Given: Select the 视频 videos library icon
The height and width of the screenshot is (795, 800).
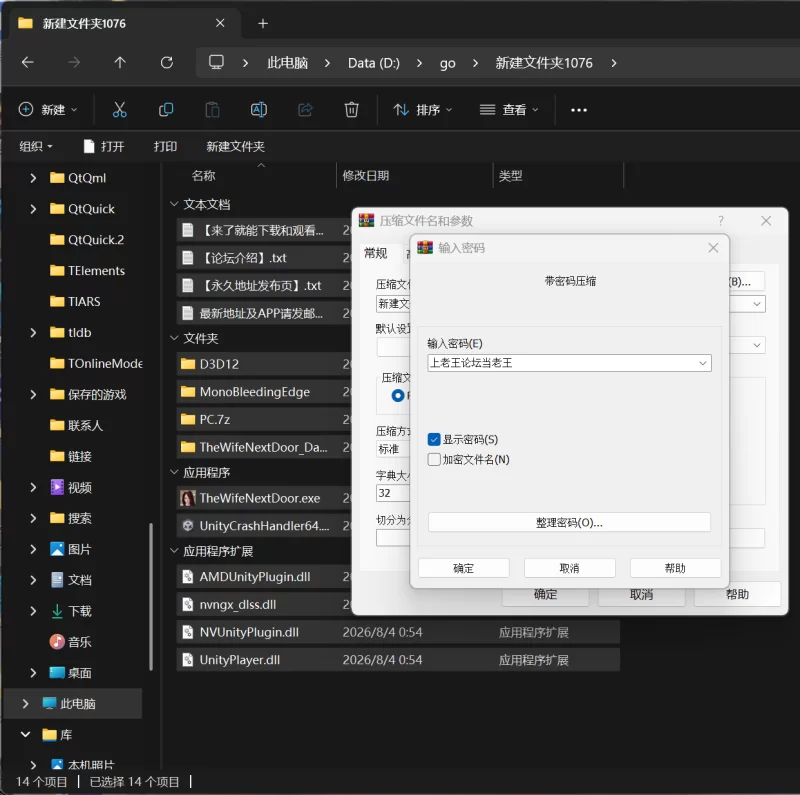Looking at the screenshot, I should [57, 487].
